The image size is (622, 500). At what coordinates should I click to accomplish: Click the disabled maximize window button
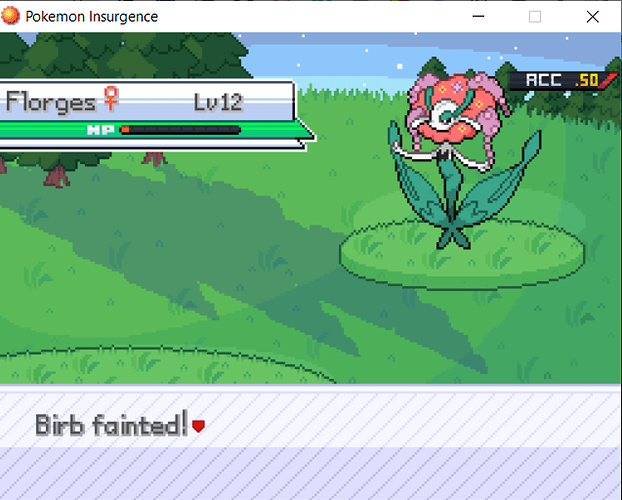click(x=535, y=16)
